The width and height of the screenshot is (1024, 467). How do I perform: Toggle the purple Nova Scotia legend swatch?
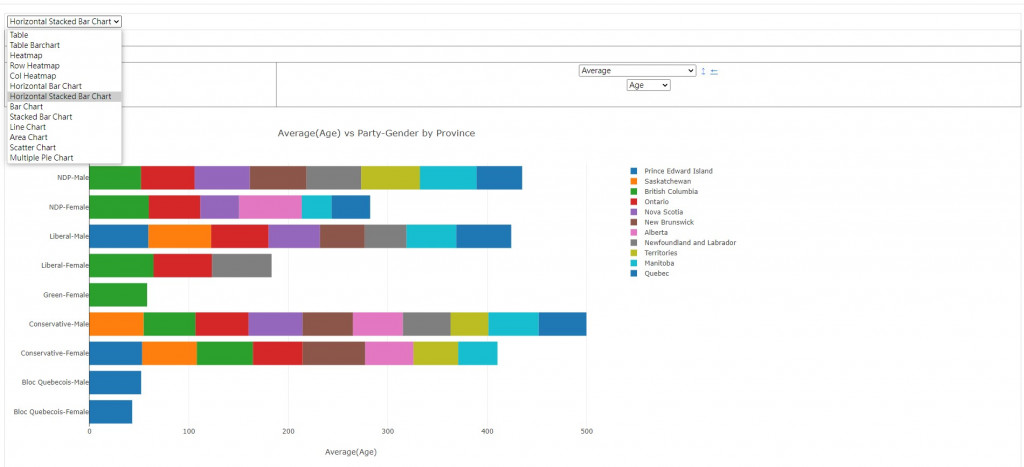coord(633,212)
